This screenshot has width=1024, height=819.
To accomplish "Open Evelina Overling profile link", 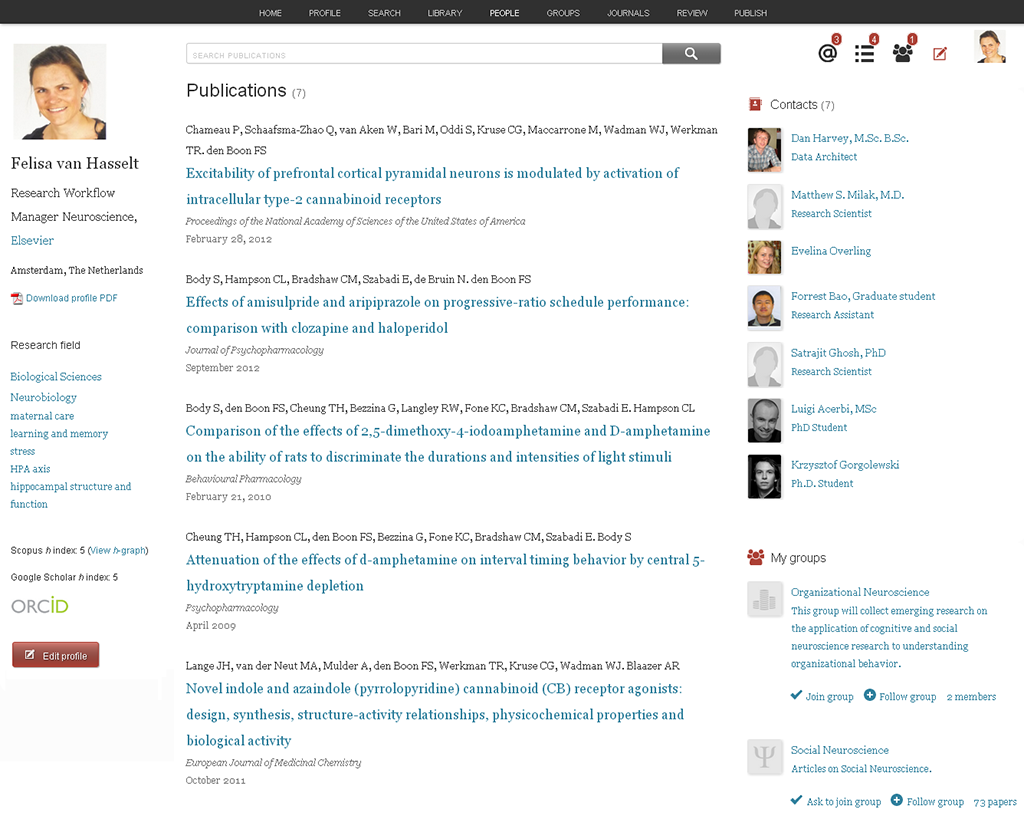I will click(x=831, y=251).
